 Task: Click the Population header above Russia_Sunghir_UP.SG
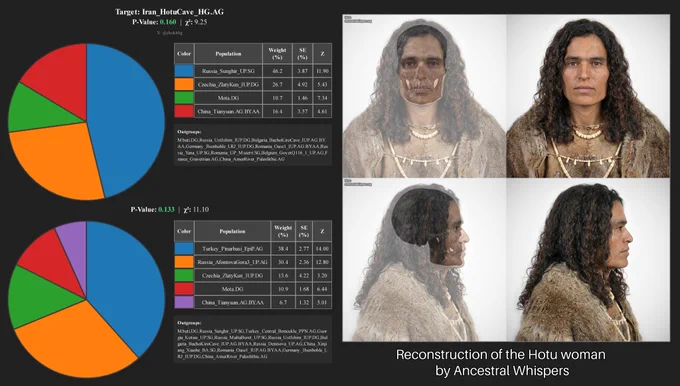pos(228,54)
